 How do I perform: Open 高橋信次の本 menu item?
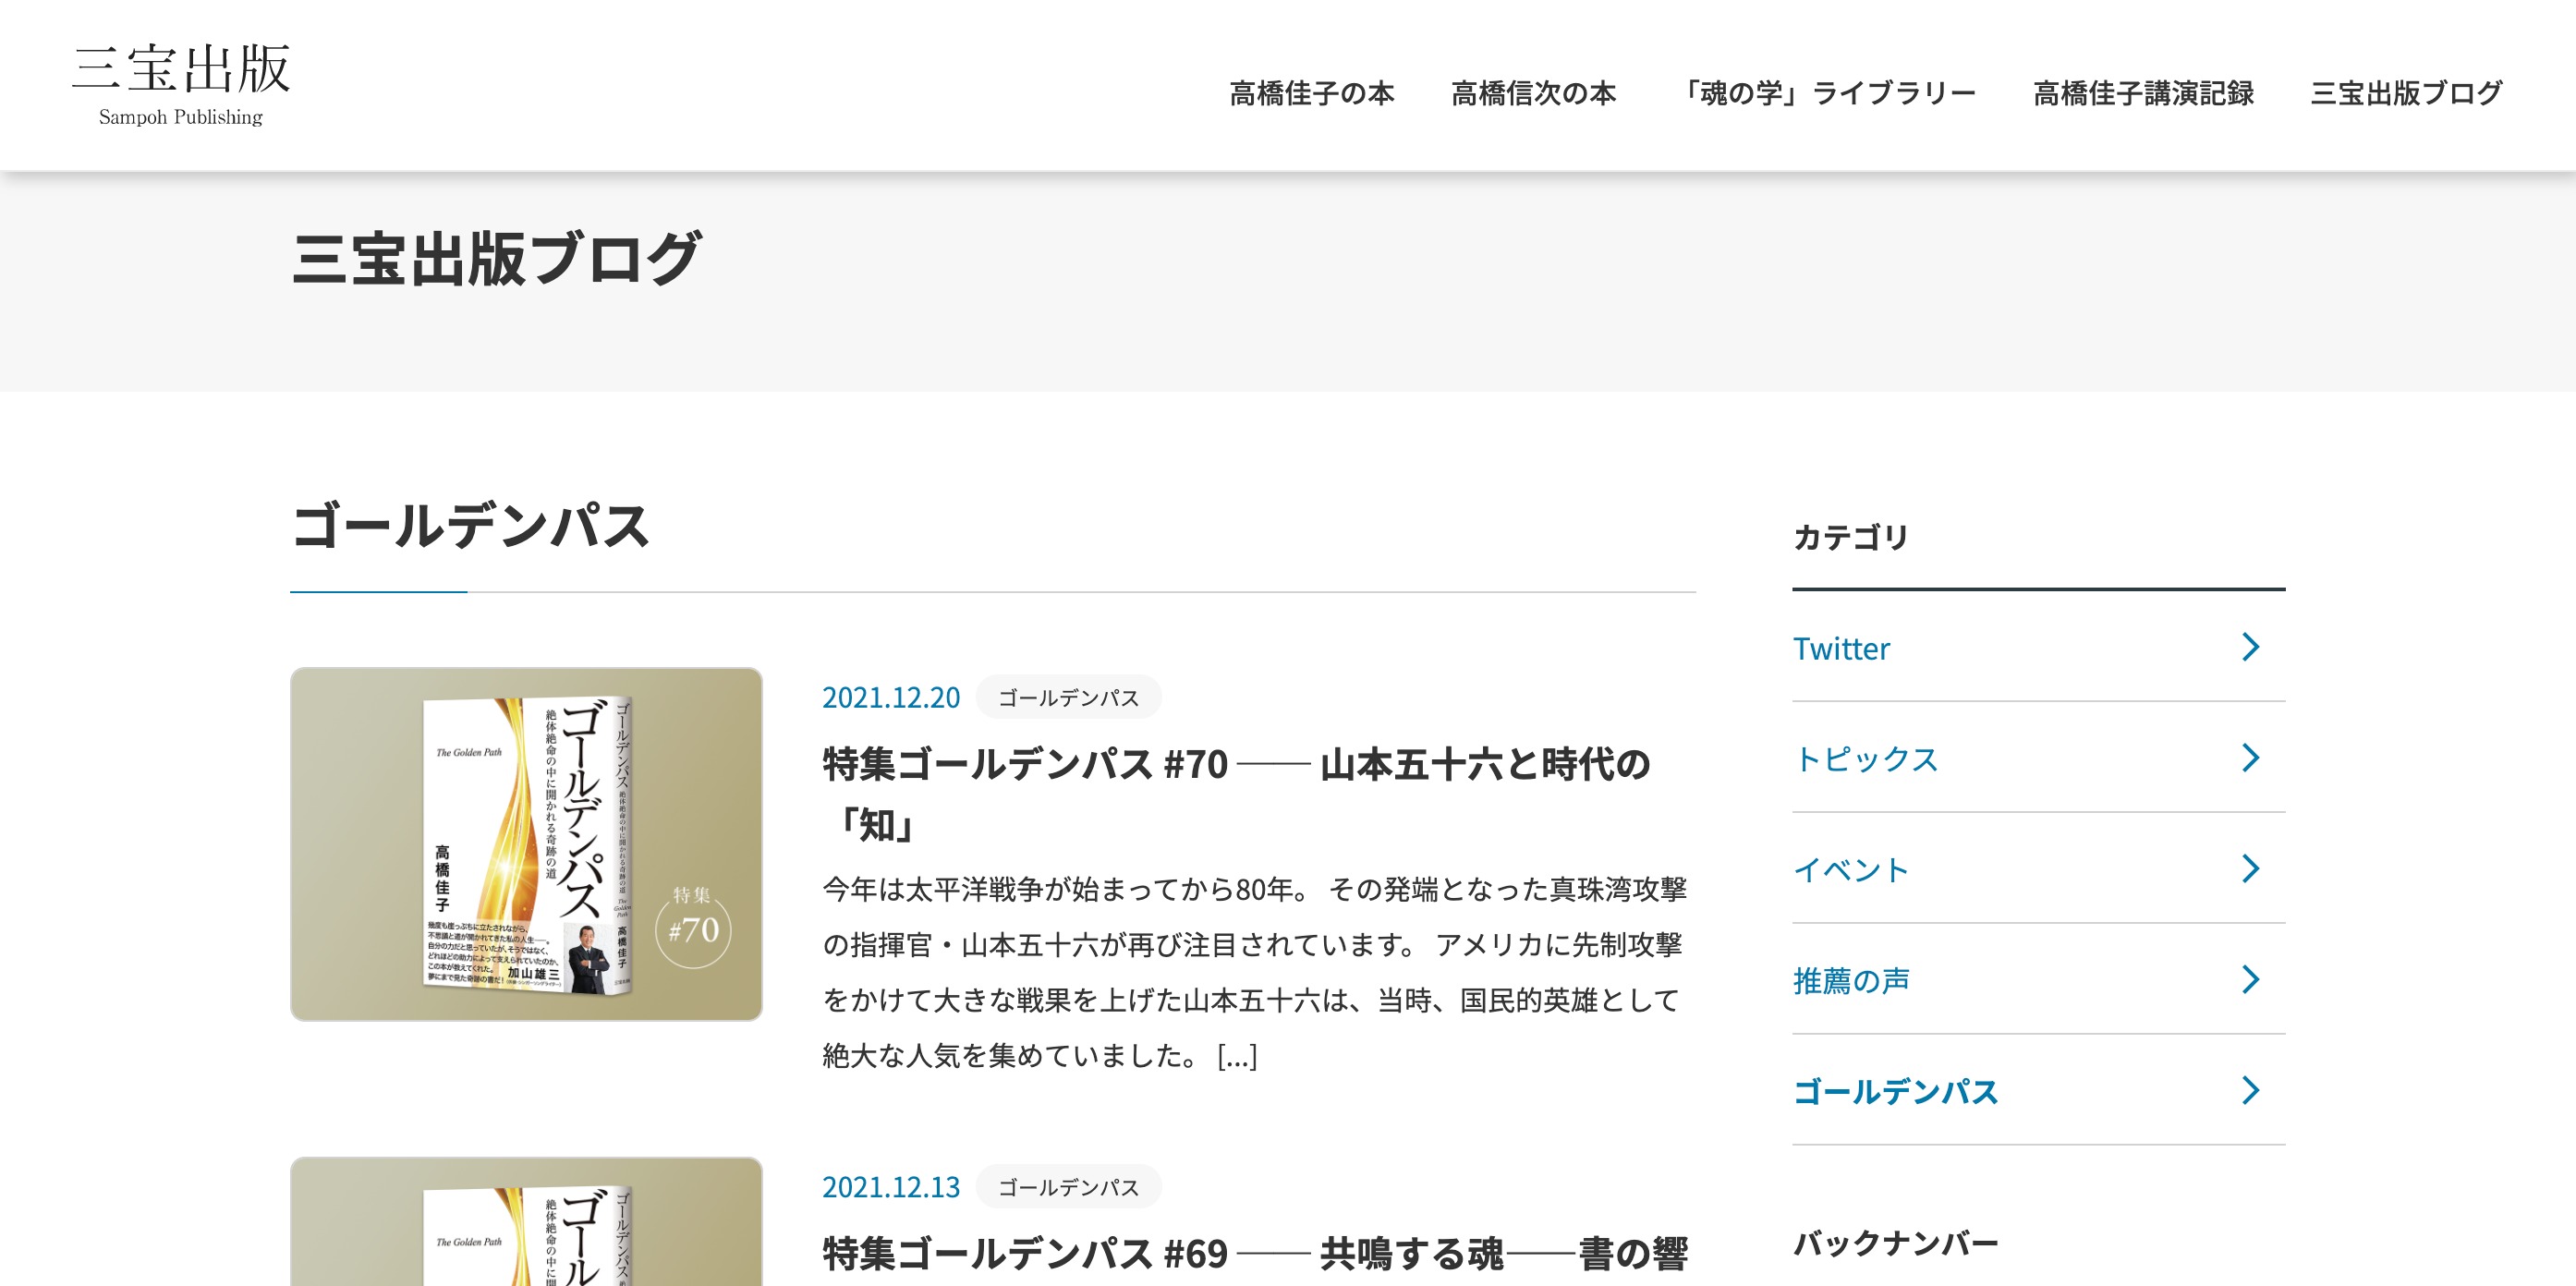coord(1533,93)
